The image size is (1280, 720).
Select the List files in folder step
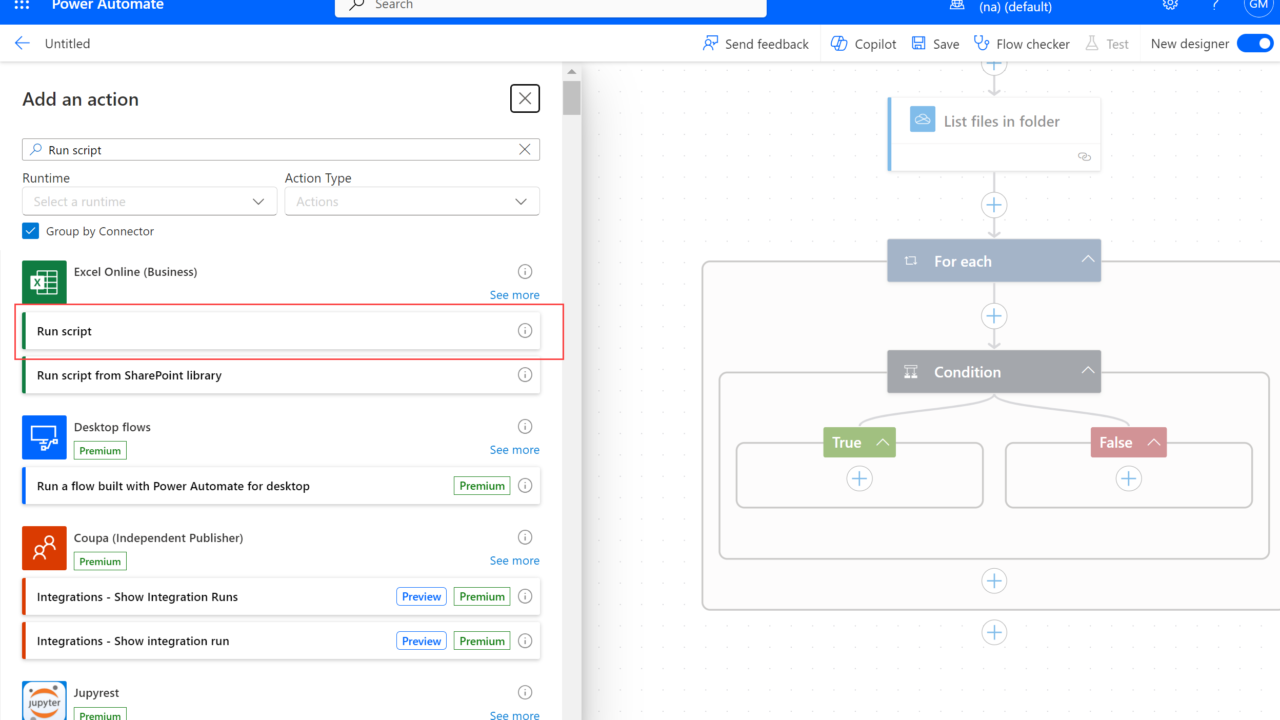[x=994, y=133]
